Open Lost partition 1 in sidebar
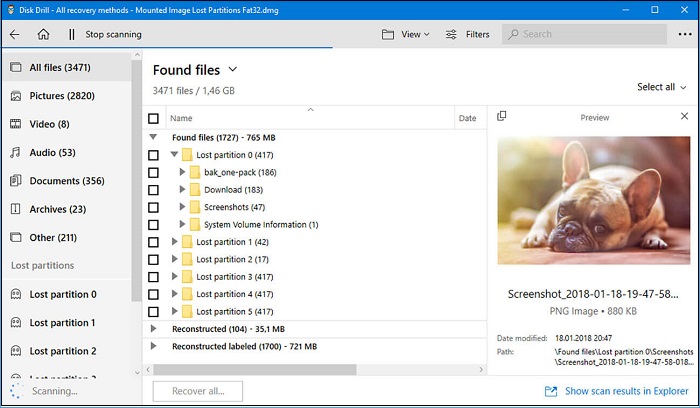 tap(67, 323)
